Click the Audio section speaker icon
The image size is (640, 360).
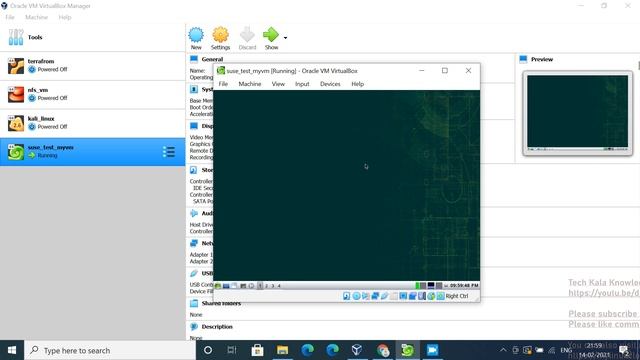click(x=194, y=213)
